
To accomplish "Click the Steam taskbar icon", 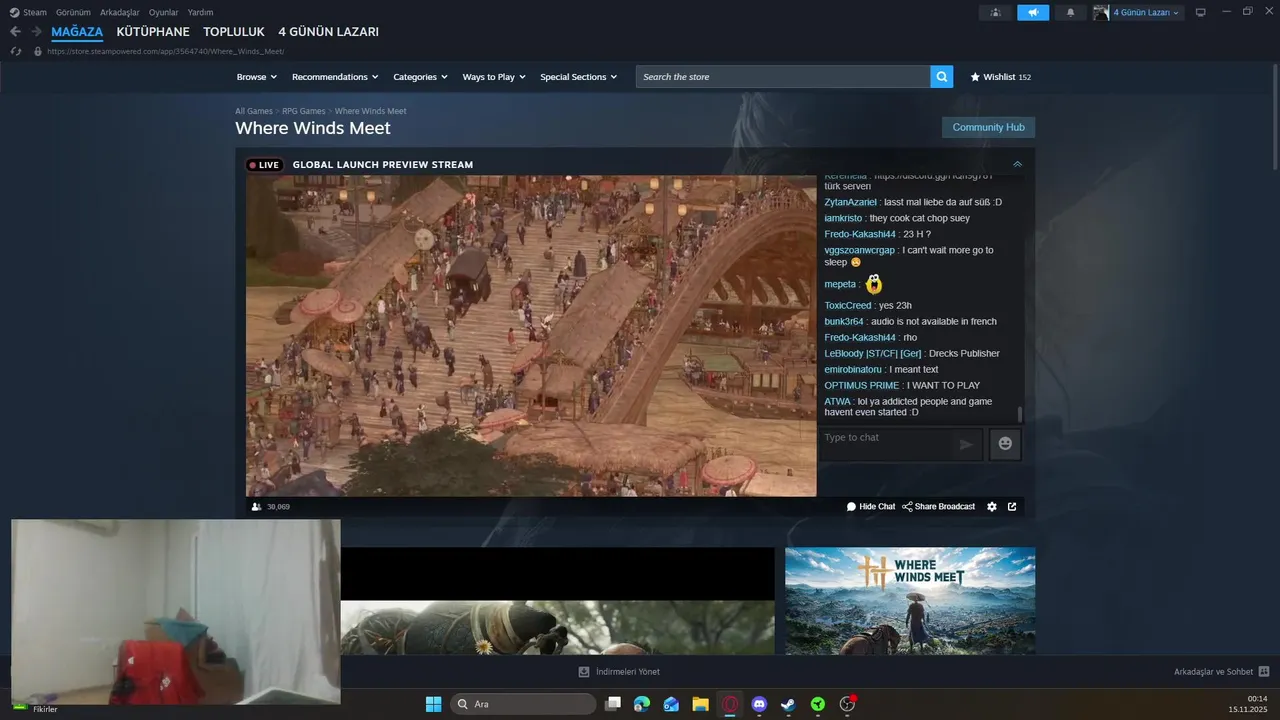I will tap(788, 704).
